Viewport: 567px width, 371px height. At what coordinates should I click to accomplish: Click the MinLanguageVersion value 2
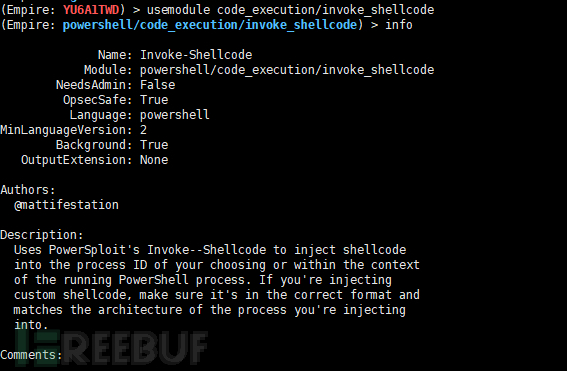tap(144, 130)
